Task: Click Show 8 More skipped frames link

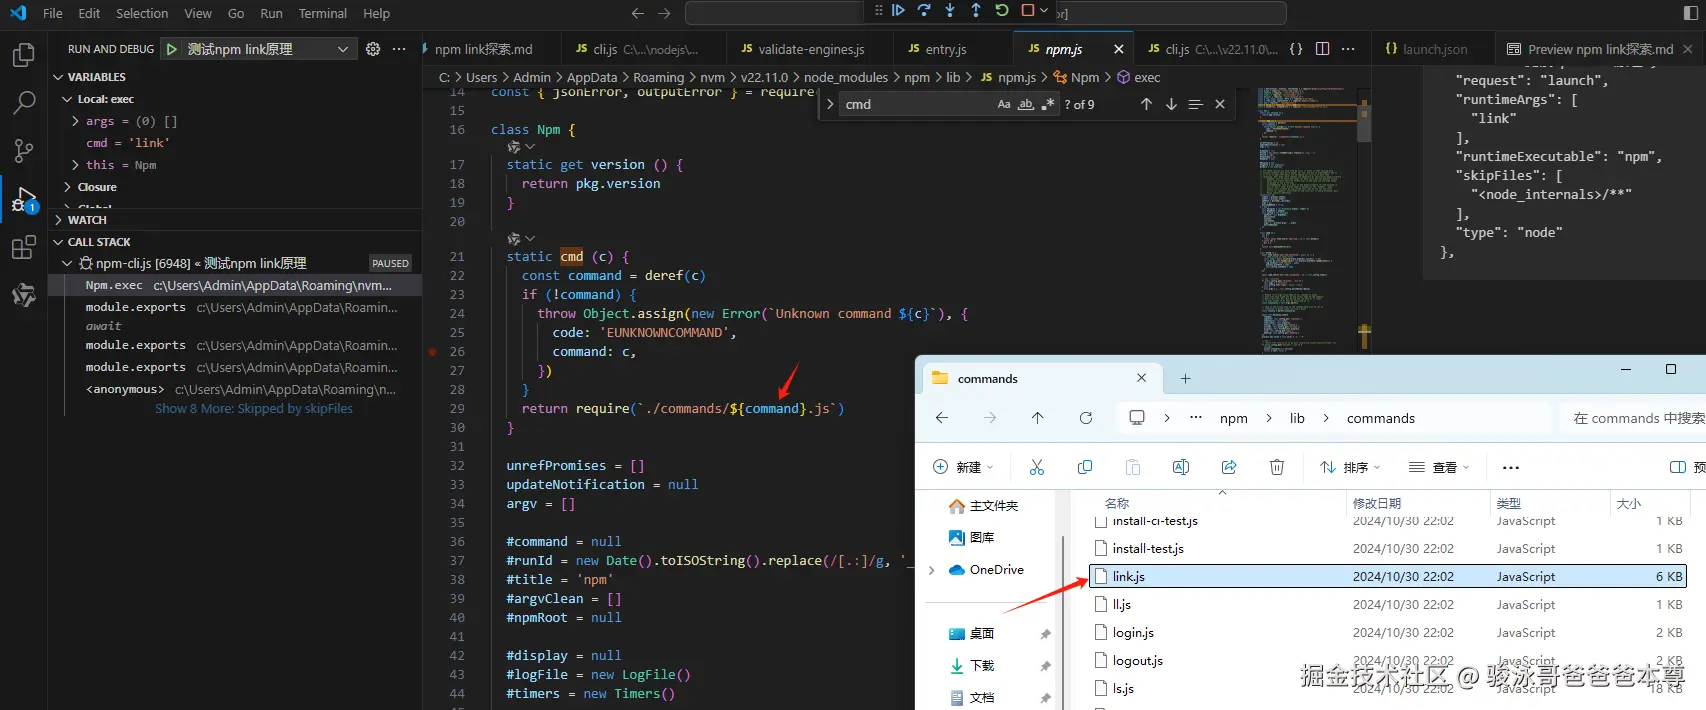Action: [253, 409]
